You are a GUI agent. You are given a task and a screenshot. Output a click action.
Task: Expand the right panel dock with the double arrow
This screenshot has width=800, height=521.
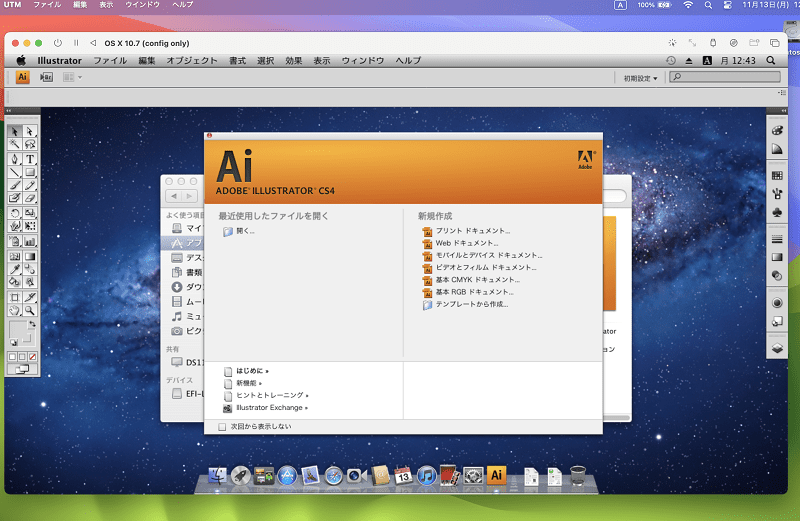click(x=784, y=111)
